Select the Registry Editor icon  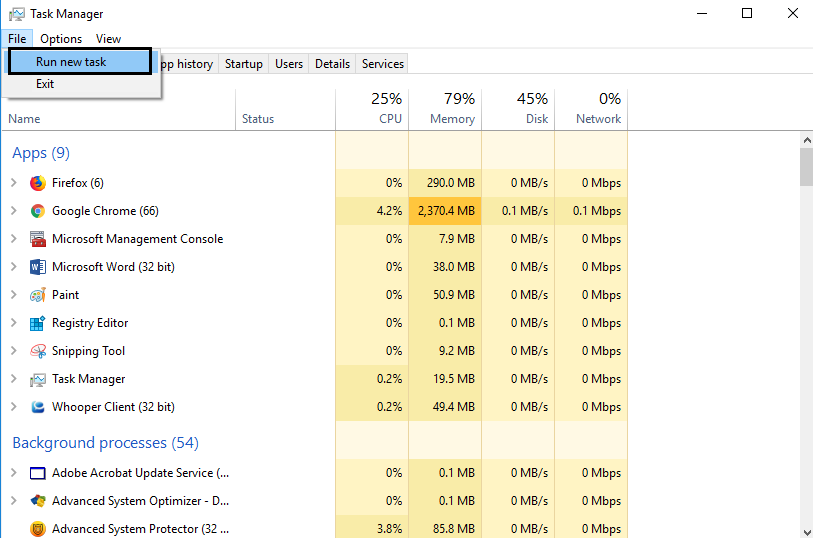38,323
